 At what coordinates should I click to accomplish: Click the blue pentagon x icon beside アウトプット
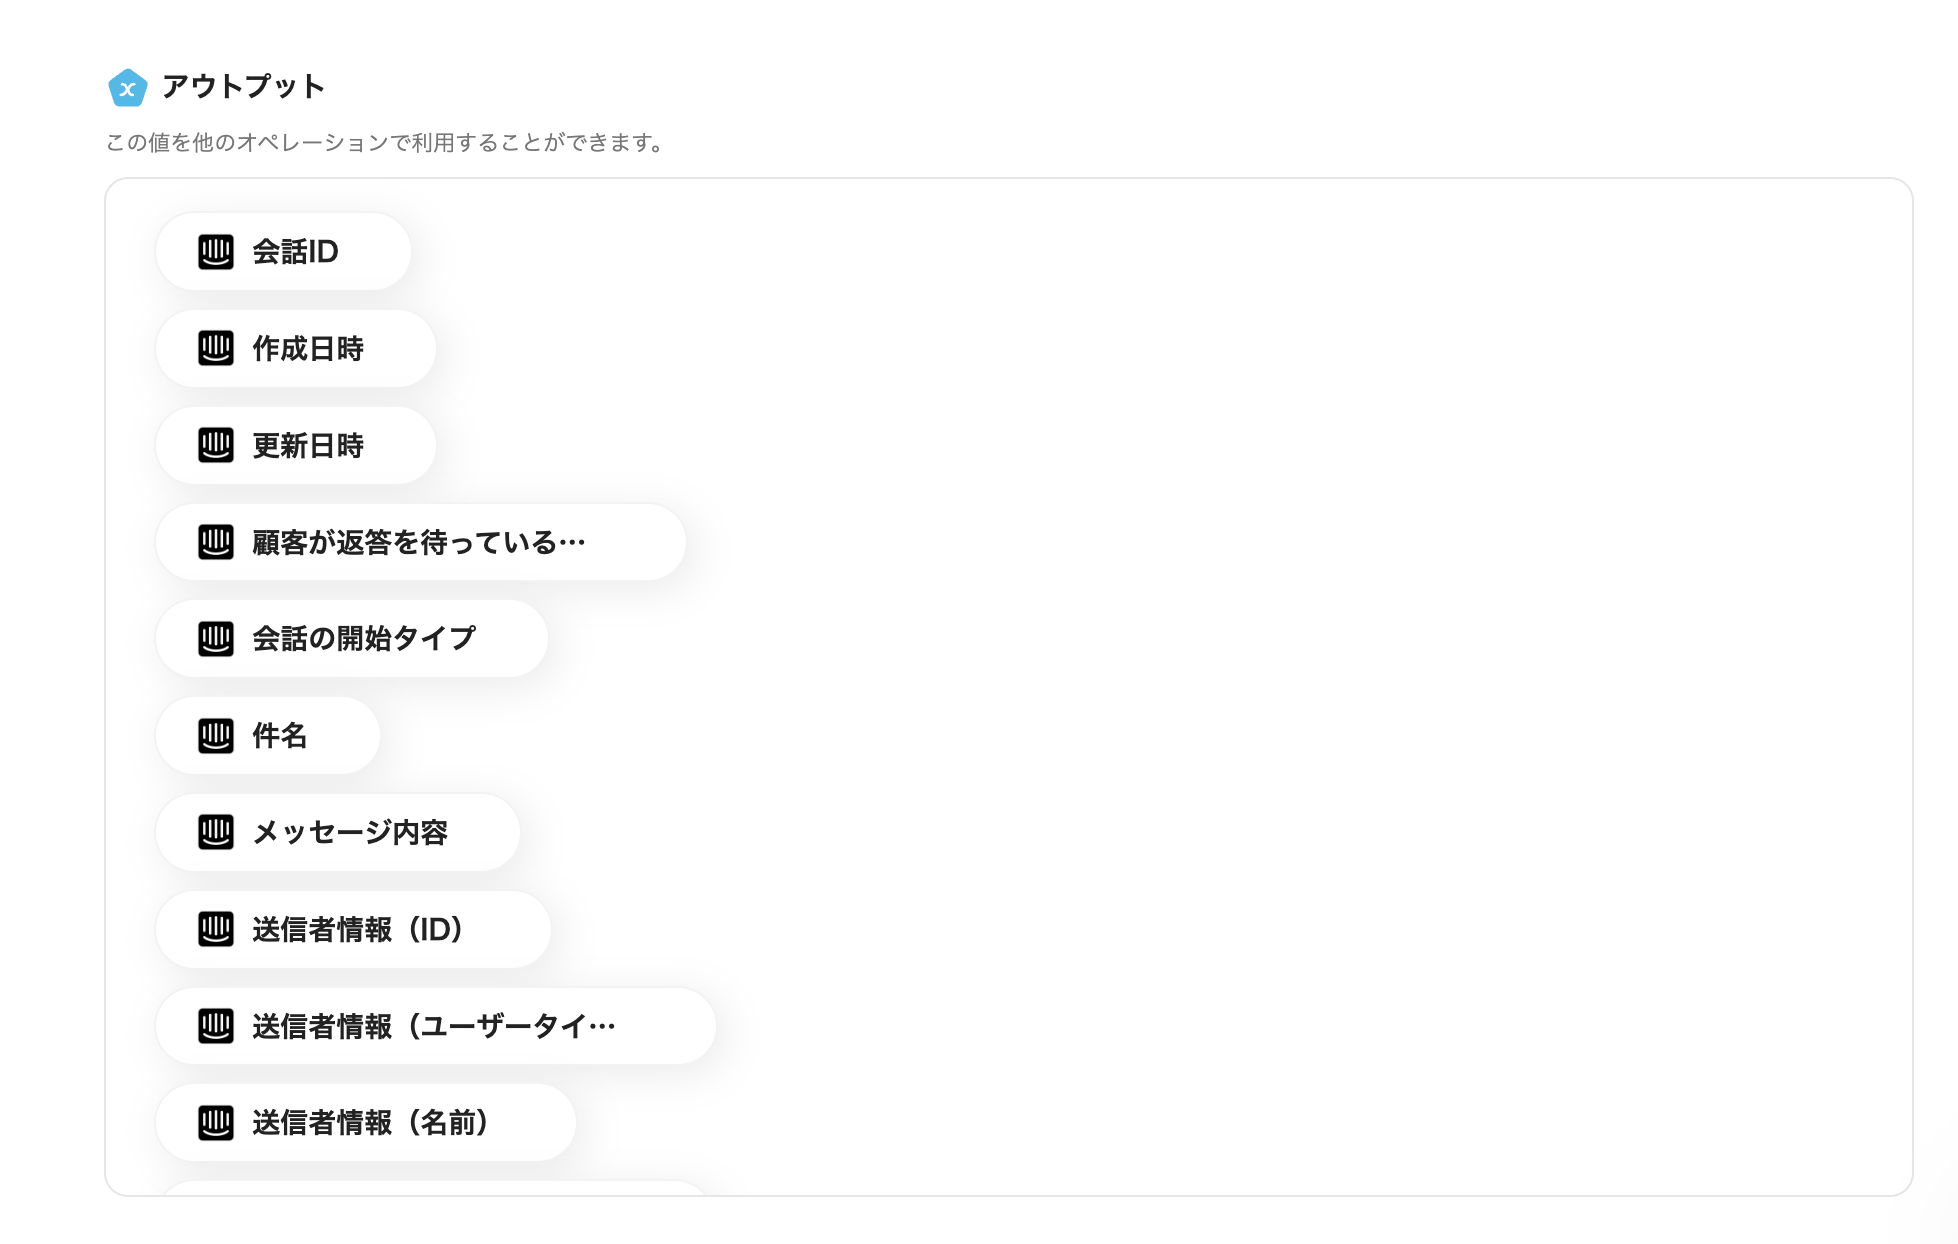coord(126,88)
